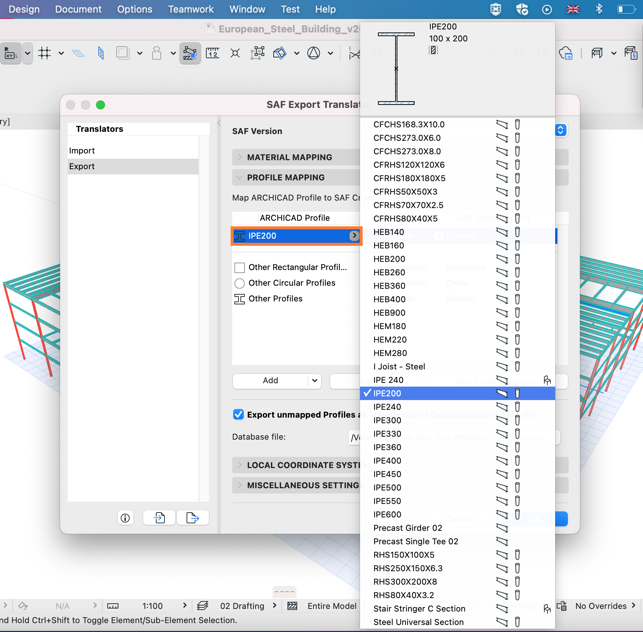The height and width of the screenshot is (632, 643).
Task: Click the circled triangle toolbar icon
Action: (314, 53)
